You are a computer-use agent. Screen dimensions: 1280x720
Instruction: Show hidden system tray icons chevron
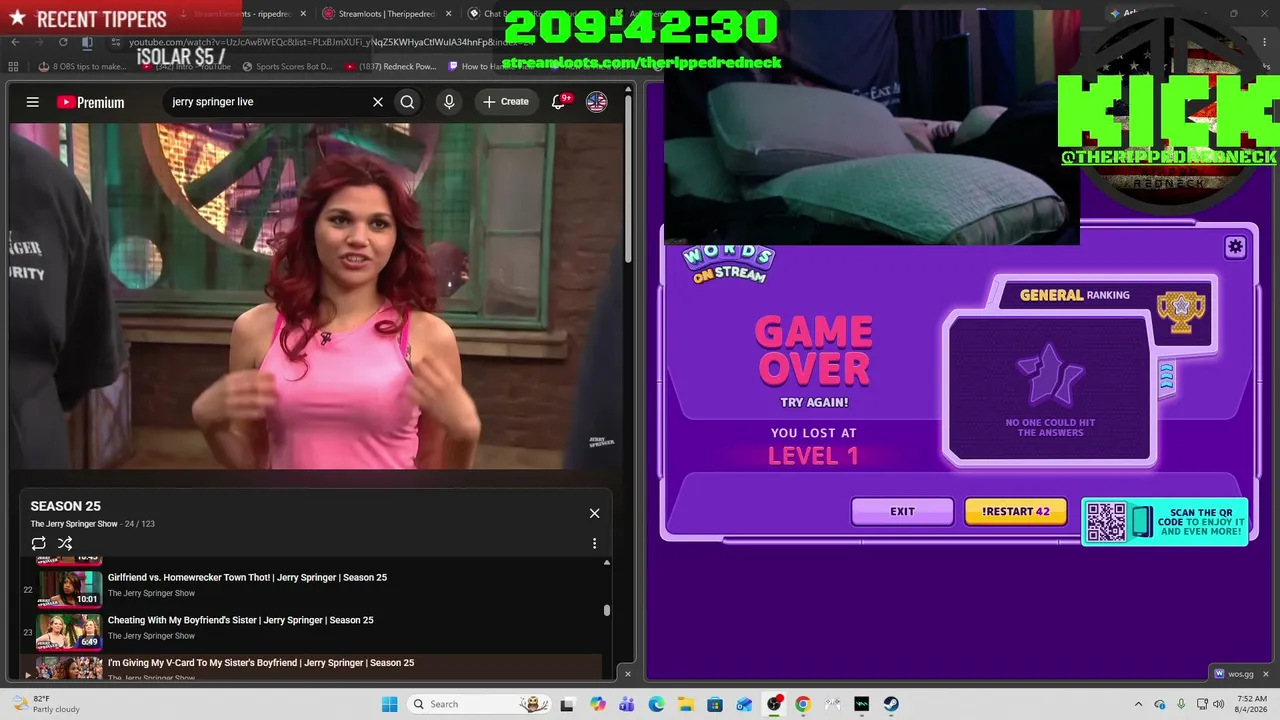click(x=1138, y=704)
